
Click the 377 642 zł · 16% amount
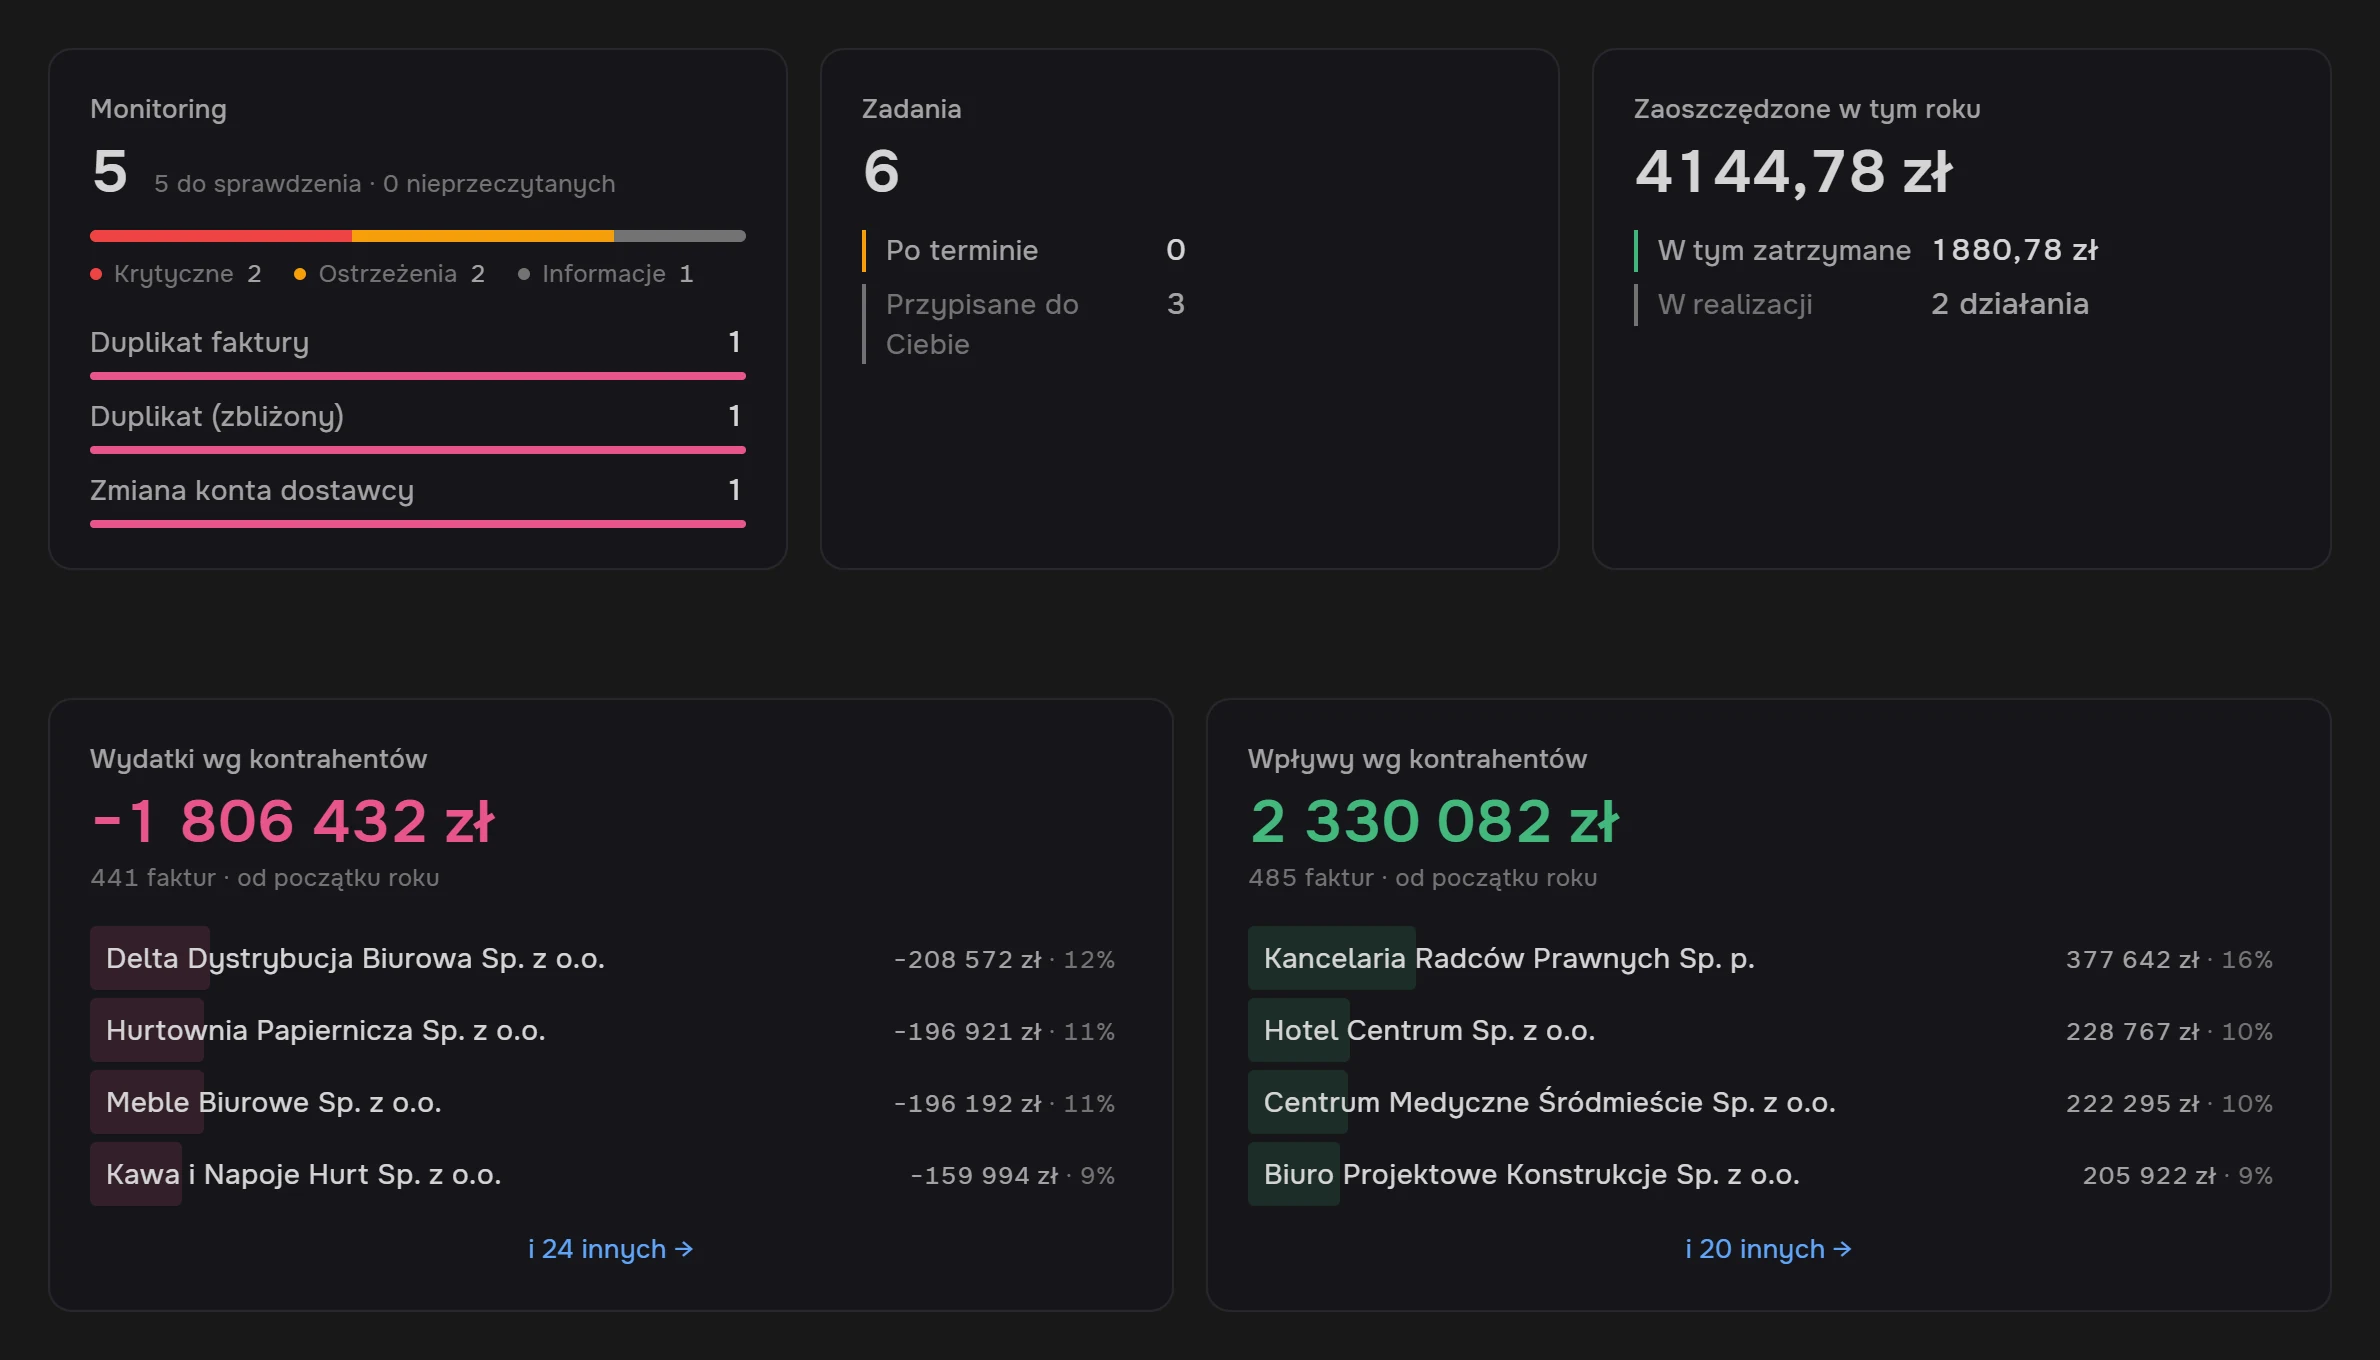pos(2169,959)
